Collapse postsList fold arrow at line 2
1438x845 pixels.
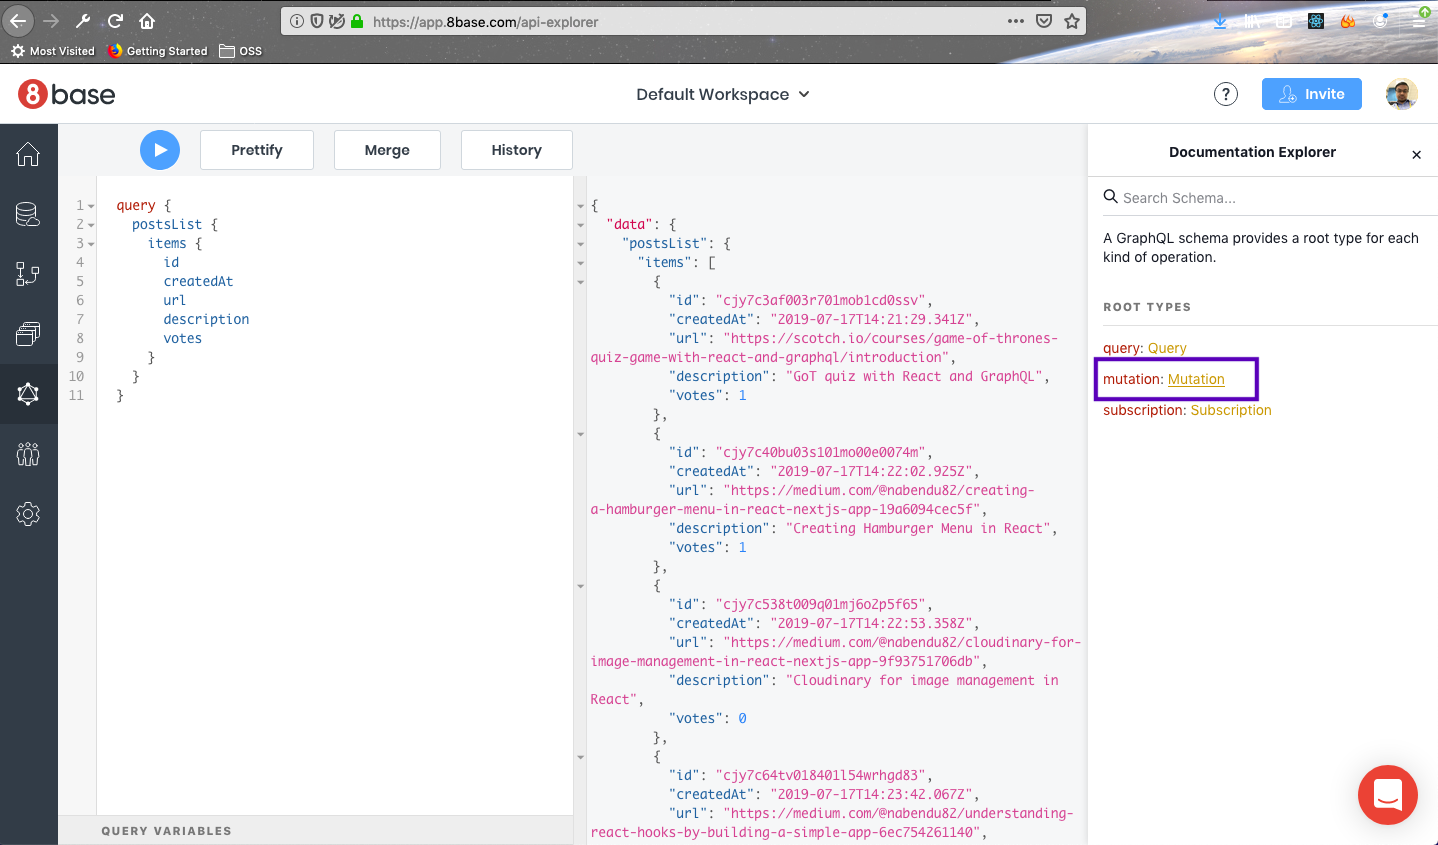point(91,225)
